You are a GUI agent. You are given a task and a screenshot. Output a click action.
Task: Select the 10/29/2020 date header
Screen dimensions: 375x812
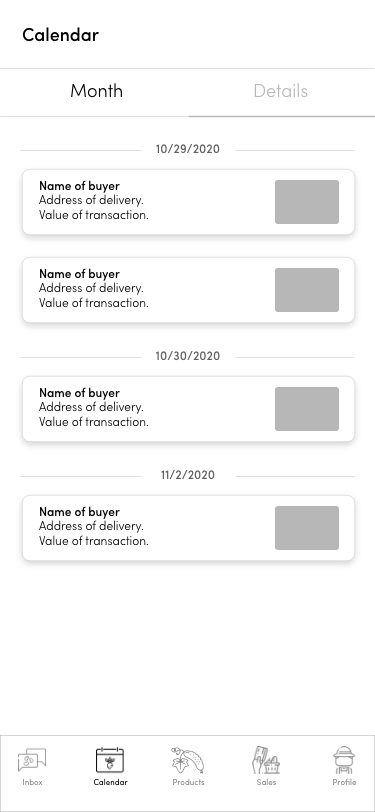pyautogui.click(x=188, y=149)
